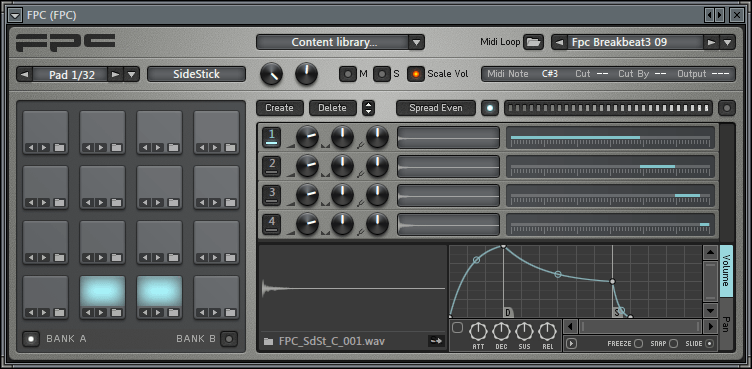
Task: Toggle envelope enable checkbox left of ATT
Action: (x=458, y=328)
